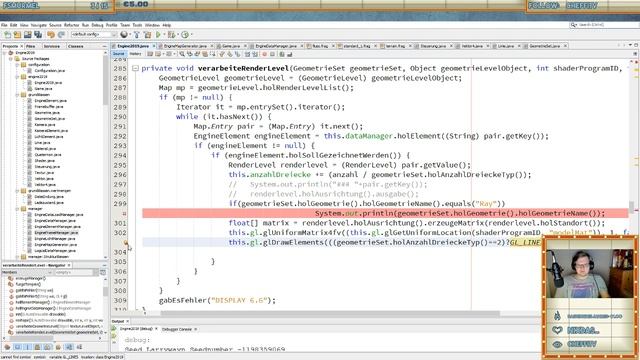Image resolution: width=640 pixels, height=360 pixels.
Task: Open the Run Project dropdown arrow
Action: point(163,35)
